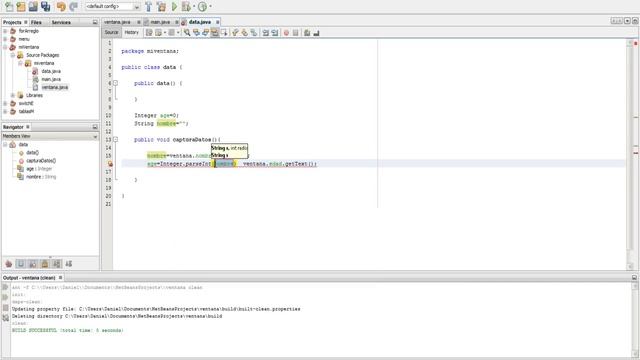Select nombre : String field in Navigator
This screenshot has width=640, height=360.
point(41,177)
